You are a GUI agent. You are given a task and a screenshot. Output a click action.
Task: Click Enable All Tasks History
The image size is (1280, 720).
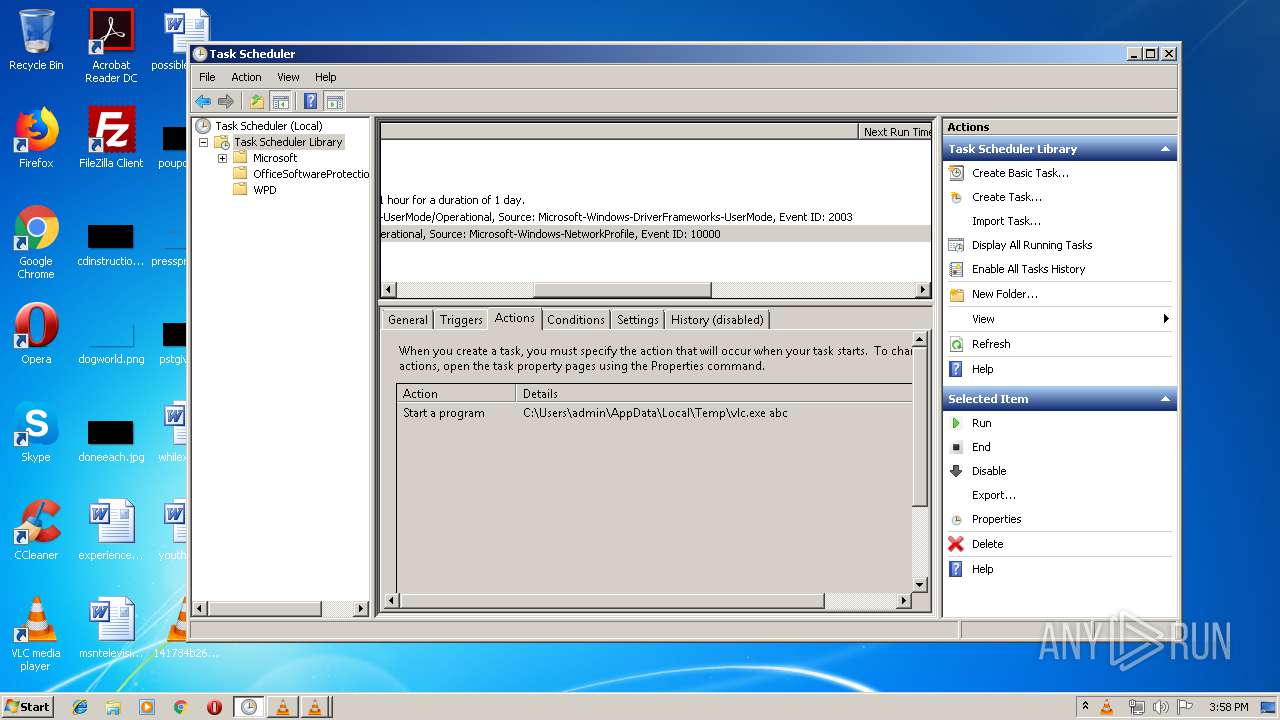pos(1028,269)
